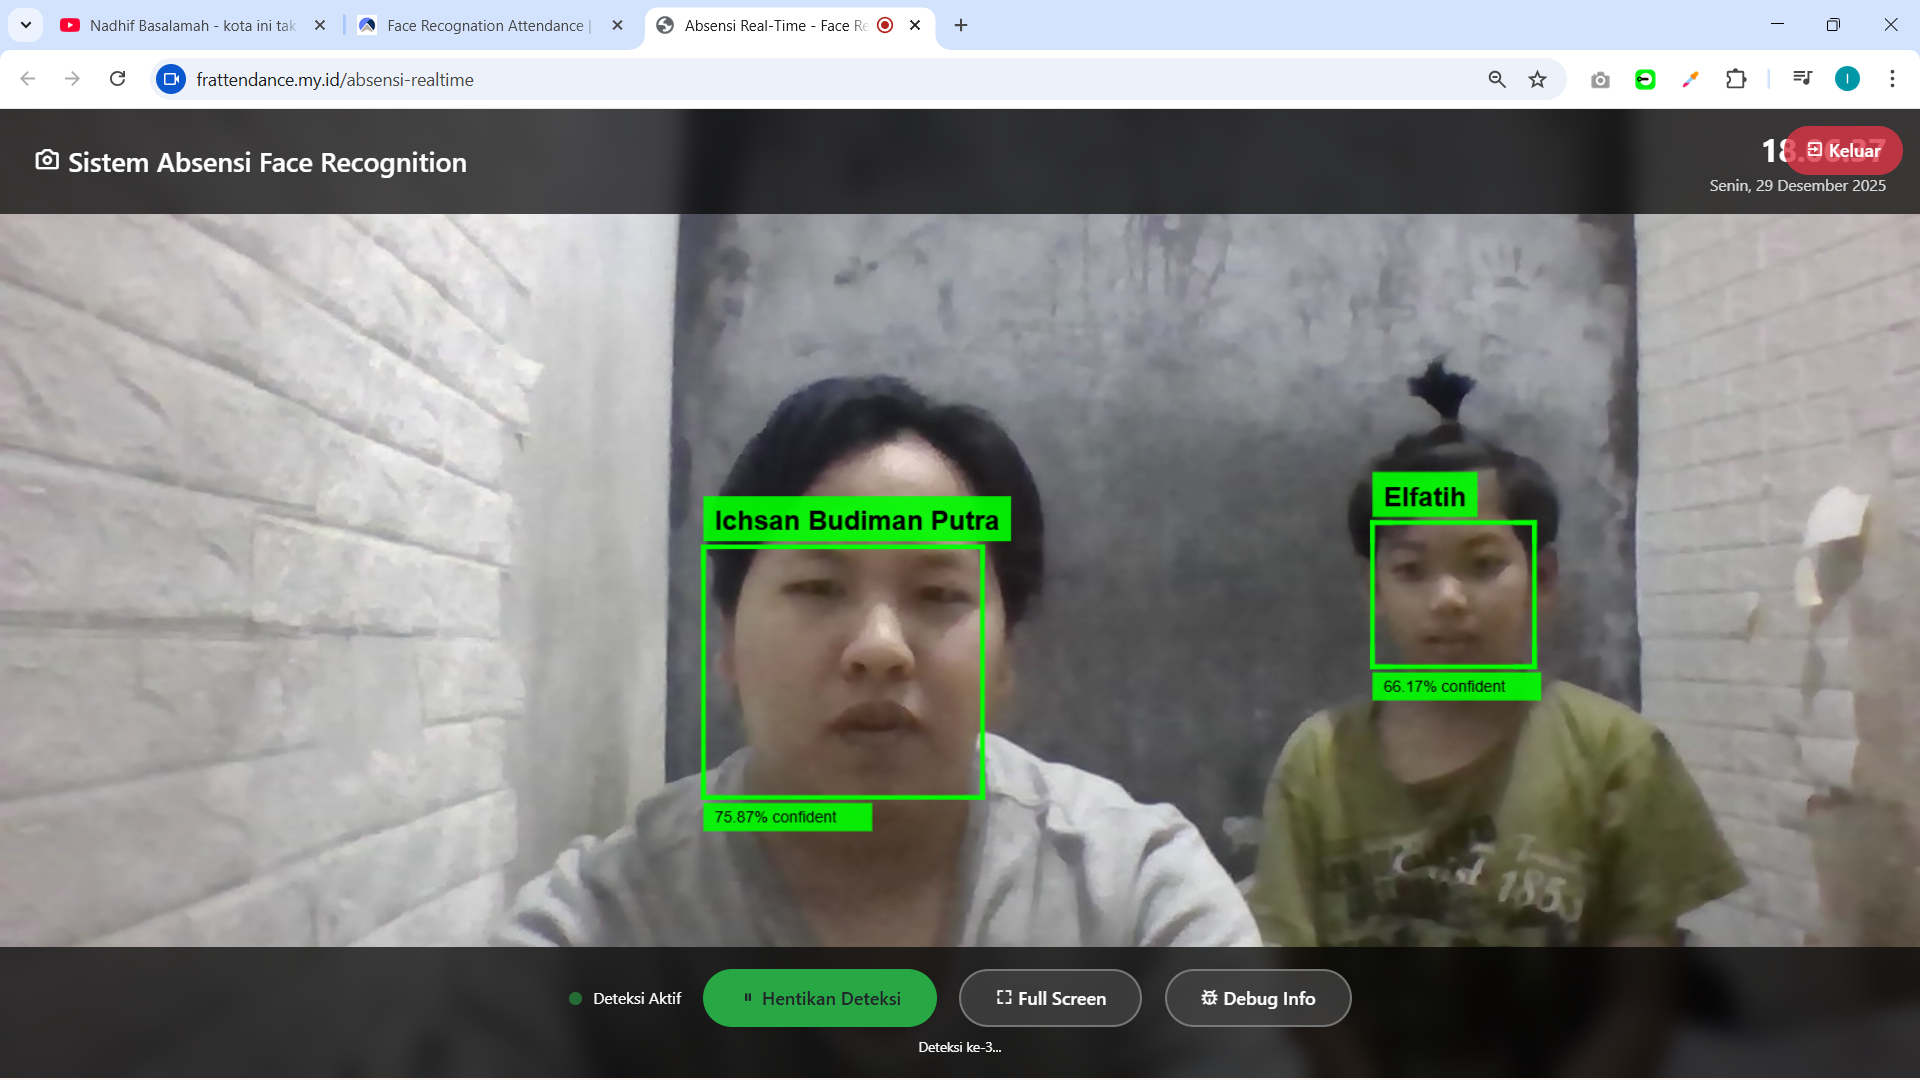Close the Face Recognation Attendance tab
This screenshot has width=1920, height=1080.
pos(617,25)
